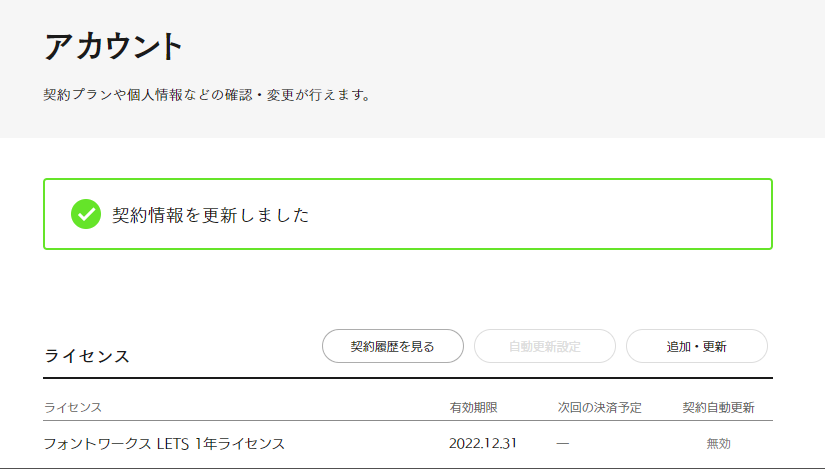Click the ライセンス column header in the table

(73, 407)
